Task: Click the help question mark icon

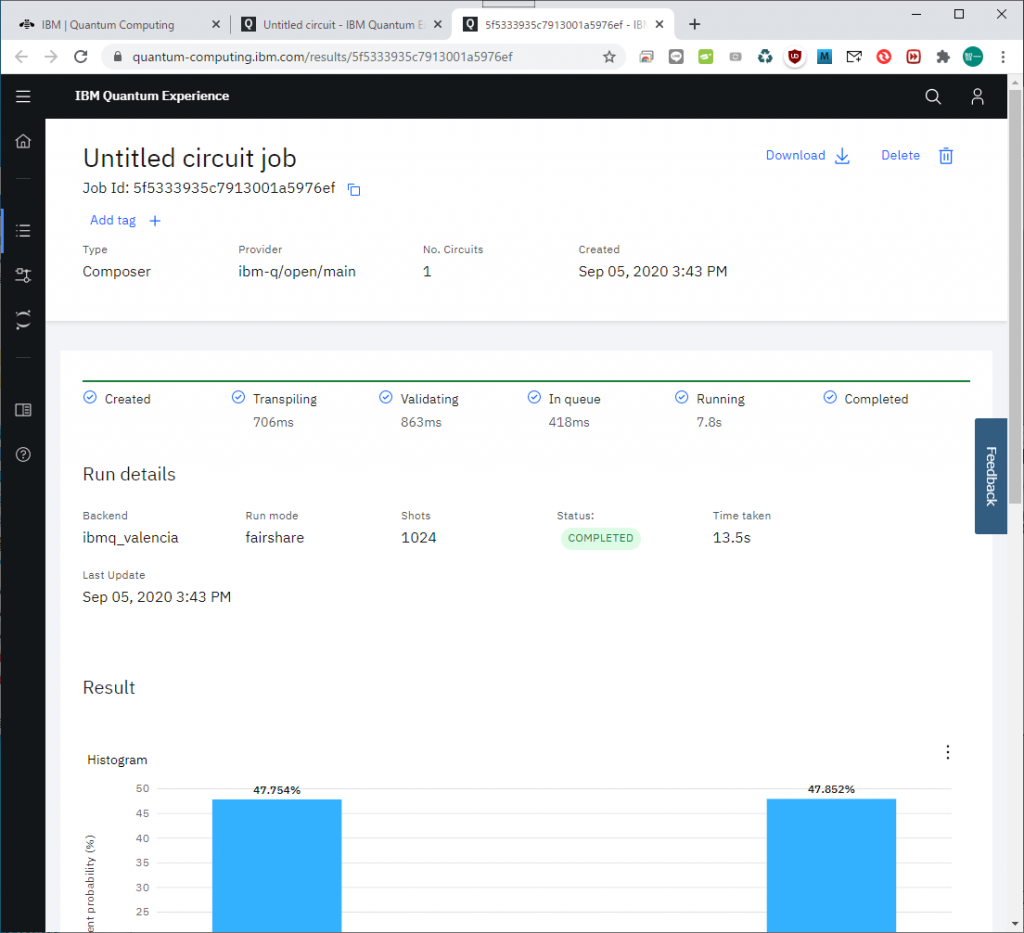Action: click(23, 454)
